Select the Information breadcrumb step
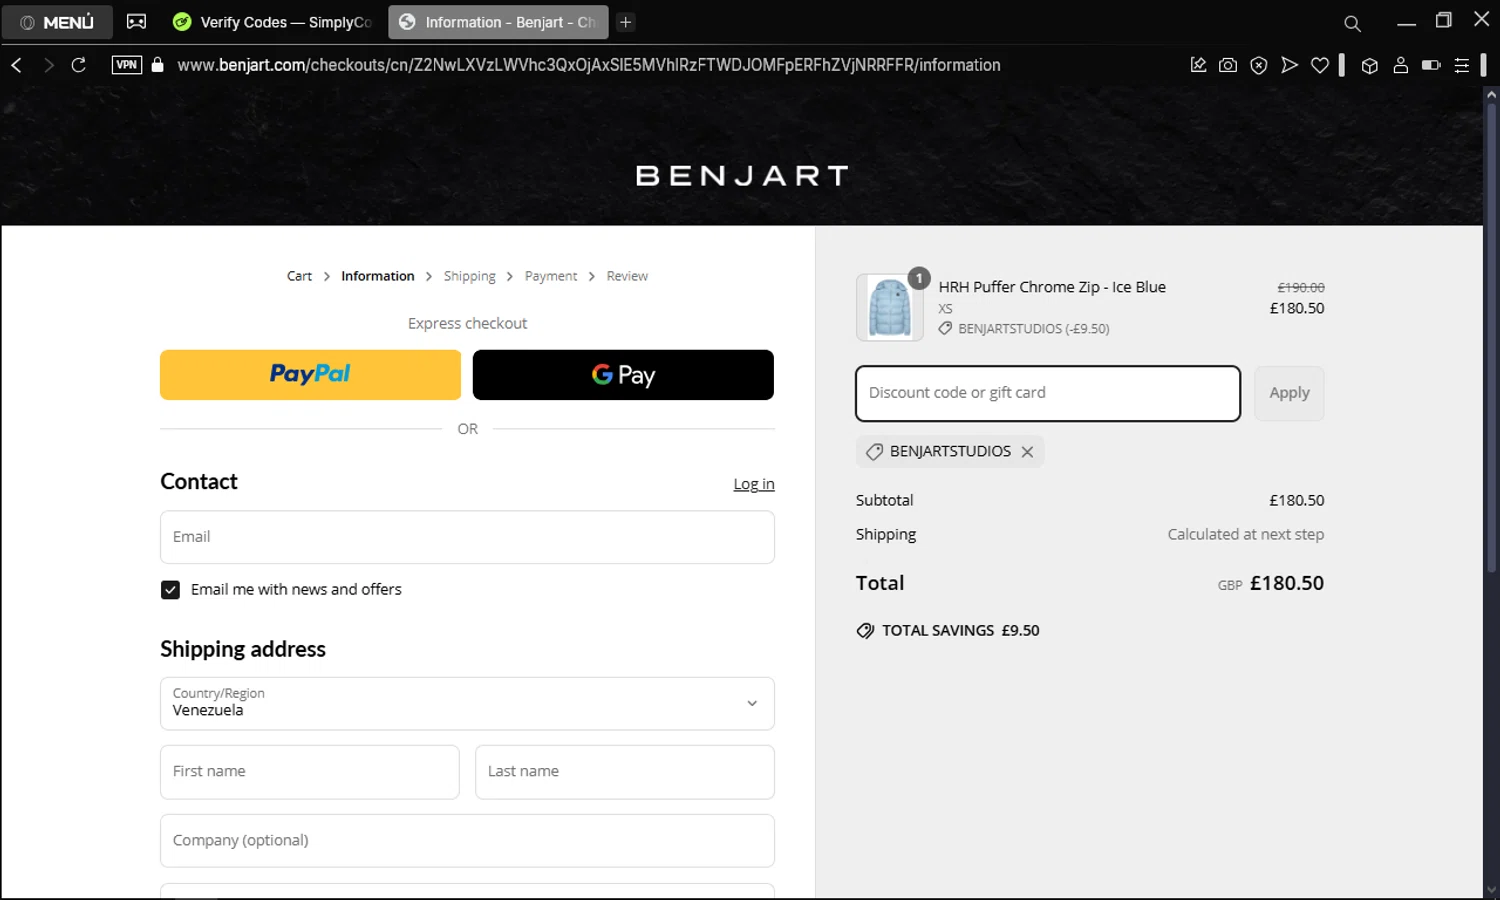The height and width of the screenshot is (900, 1500). point(377,276)
